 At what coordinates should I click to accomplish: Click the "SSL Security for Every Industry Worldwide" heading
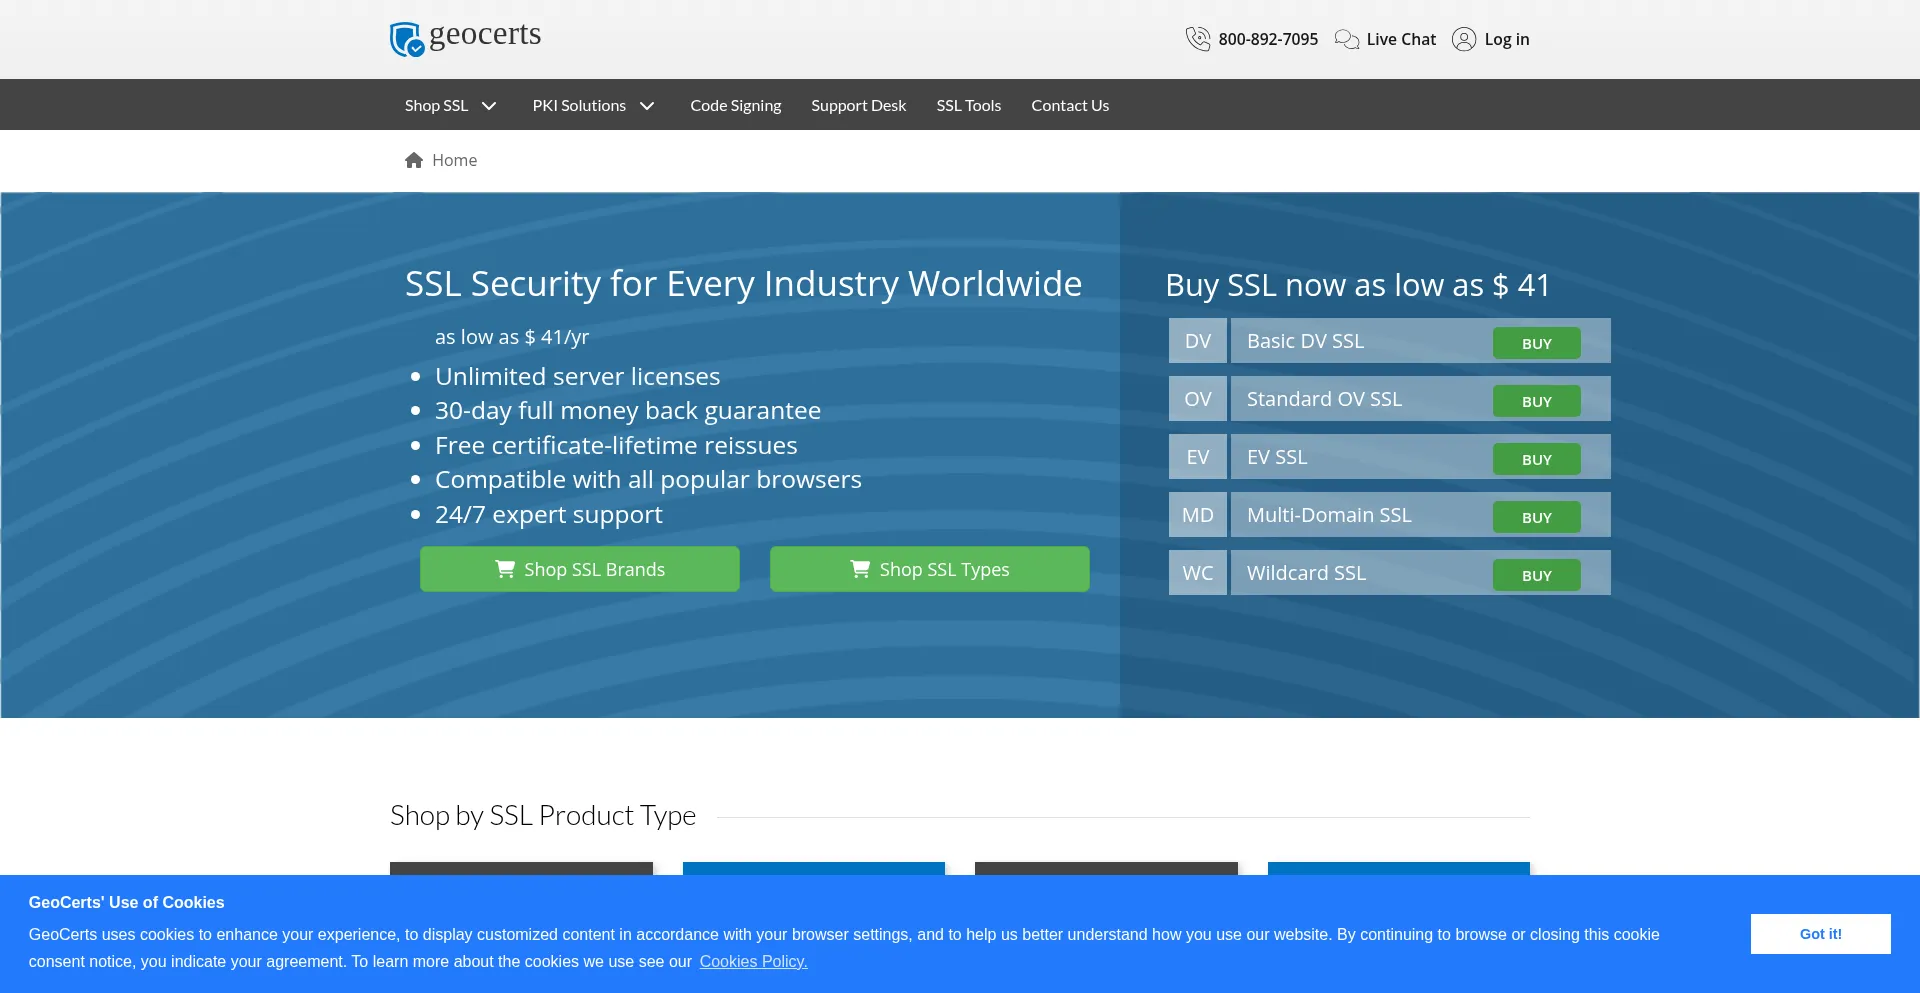pyautogui.click(x=743, y=284)
